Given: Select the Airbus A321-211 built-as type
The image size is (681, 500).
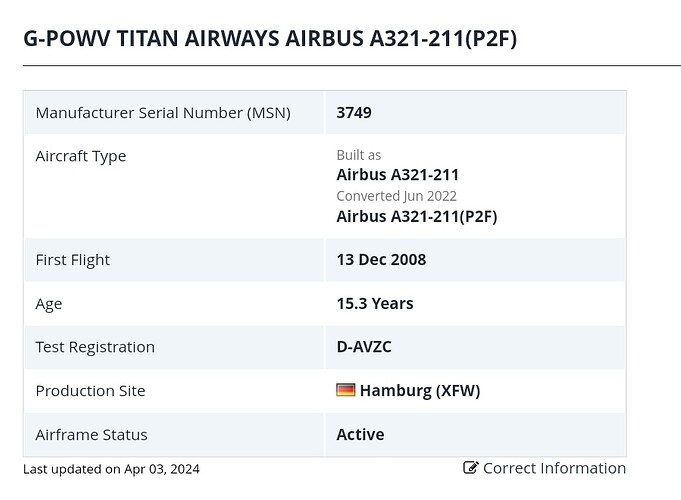Looking at the screenshot, I should pos(397,175).
